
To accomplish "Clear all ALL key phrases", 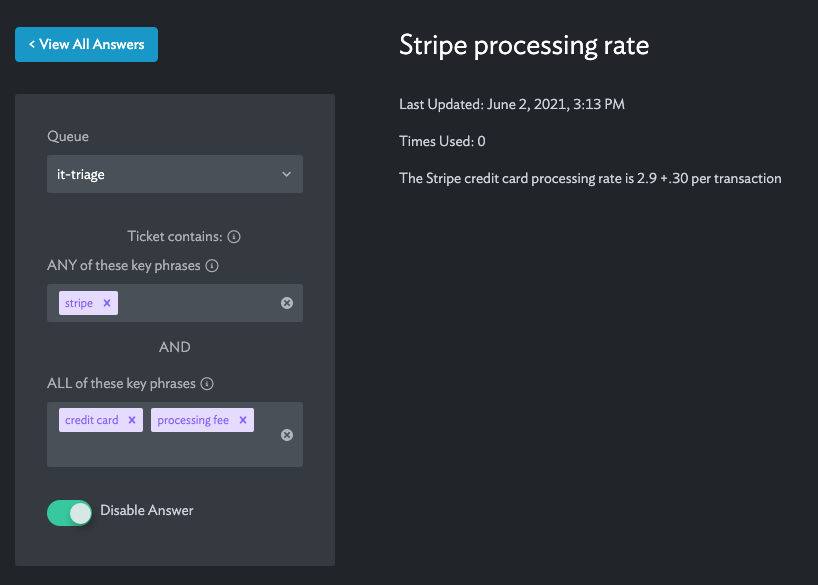I will (x=287, y=435).
